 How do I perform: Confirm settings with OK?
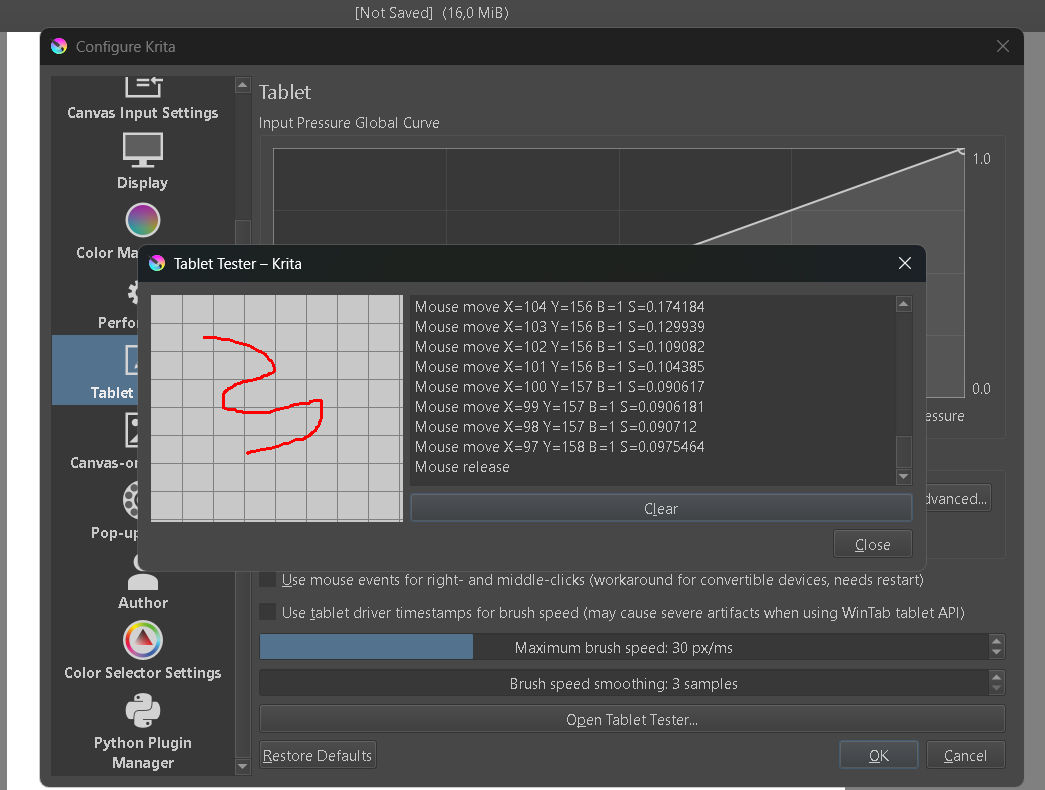pos(878,755)
